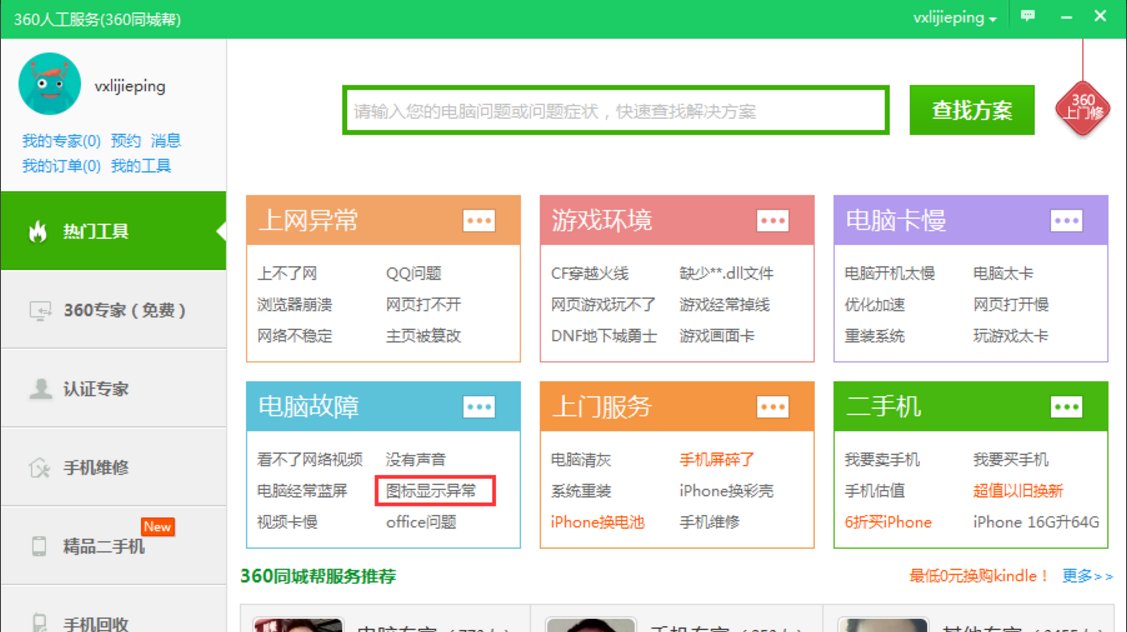Click the more options icon on 游戏环境 card
This screenshot has width=1127, height=632.
point(771,221)
